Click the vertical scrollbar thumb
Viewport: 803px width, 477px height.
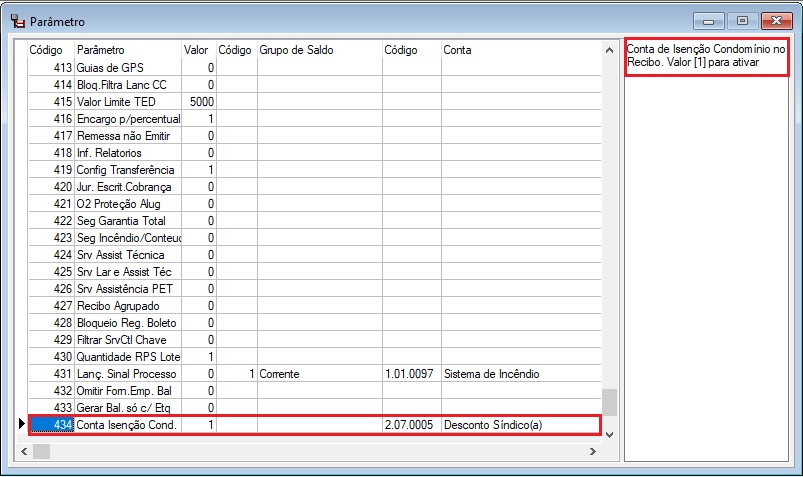609,402
